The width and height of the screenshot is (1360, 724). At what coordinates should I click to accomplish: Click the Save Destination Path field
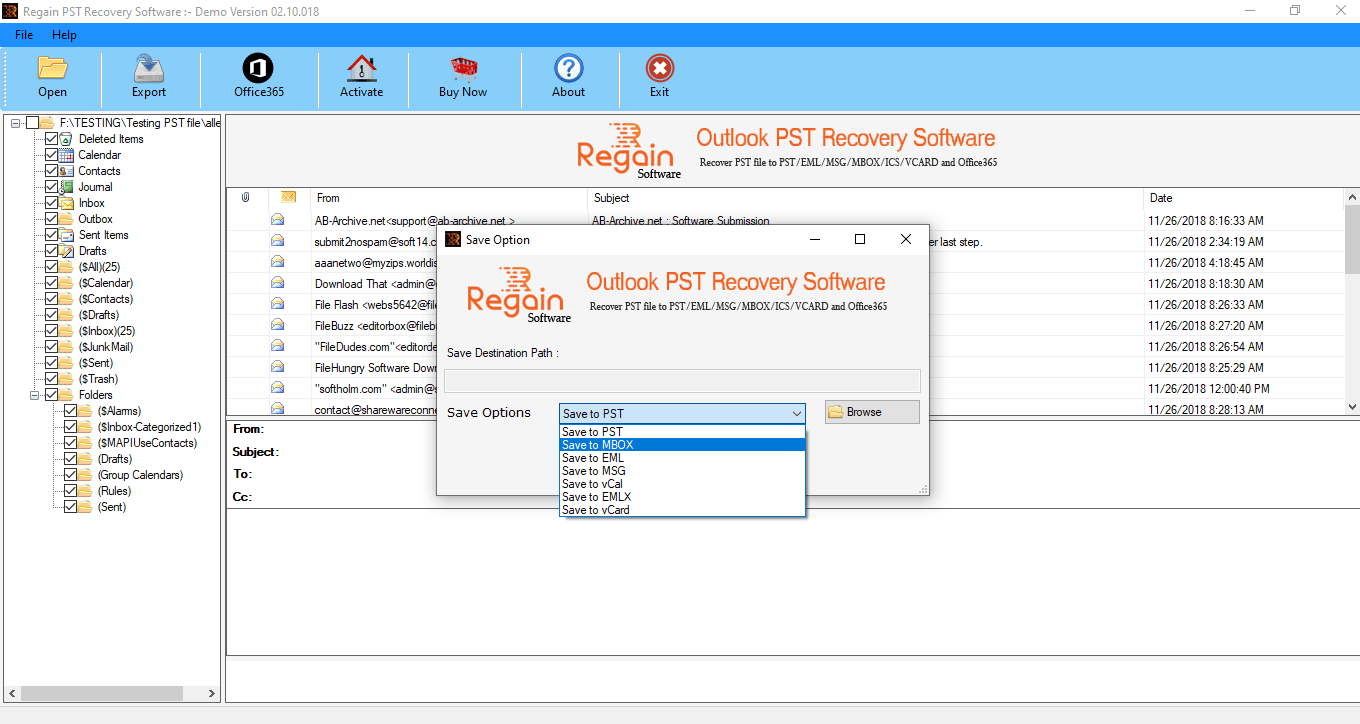(682, 380)
